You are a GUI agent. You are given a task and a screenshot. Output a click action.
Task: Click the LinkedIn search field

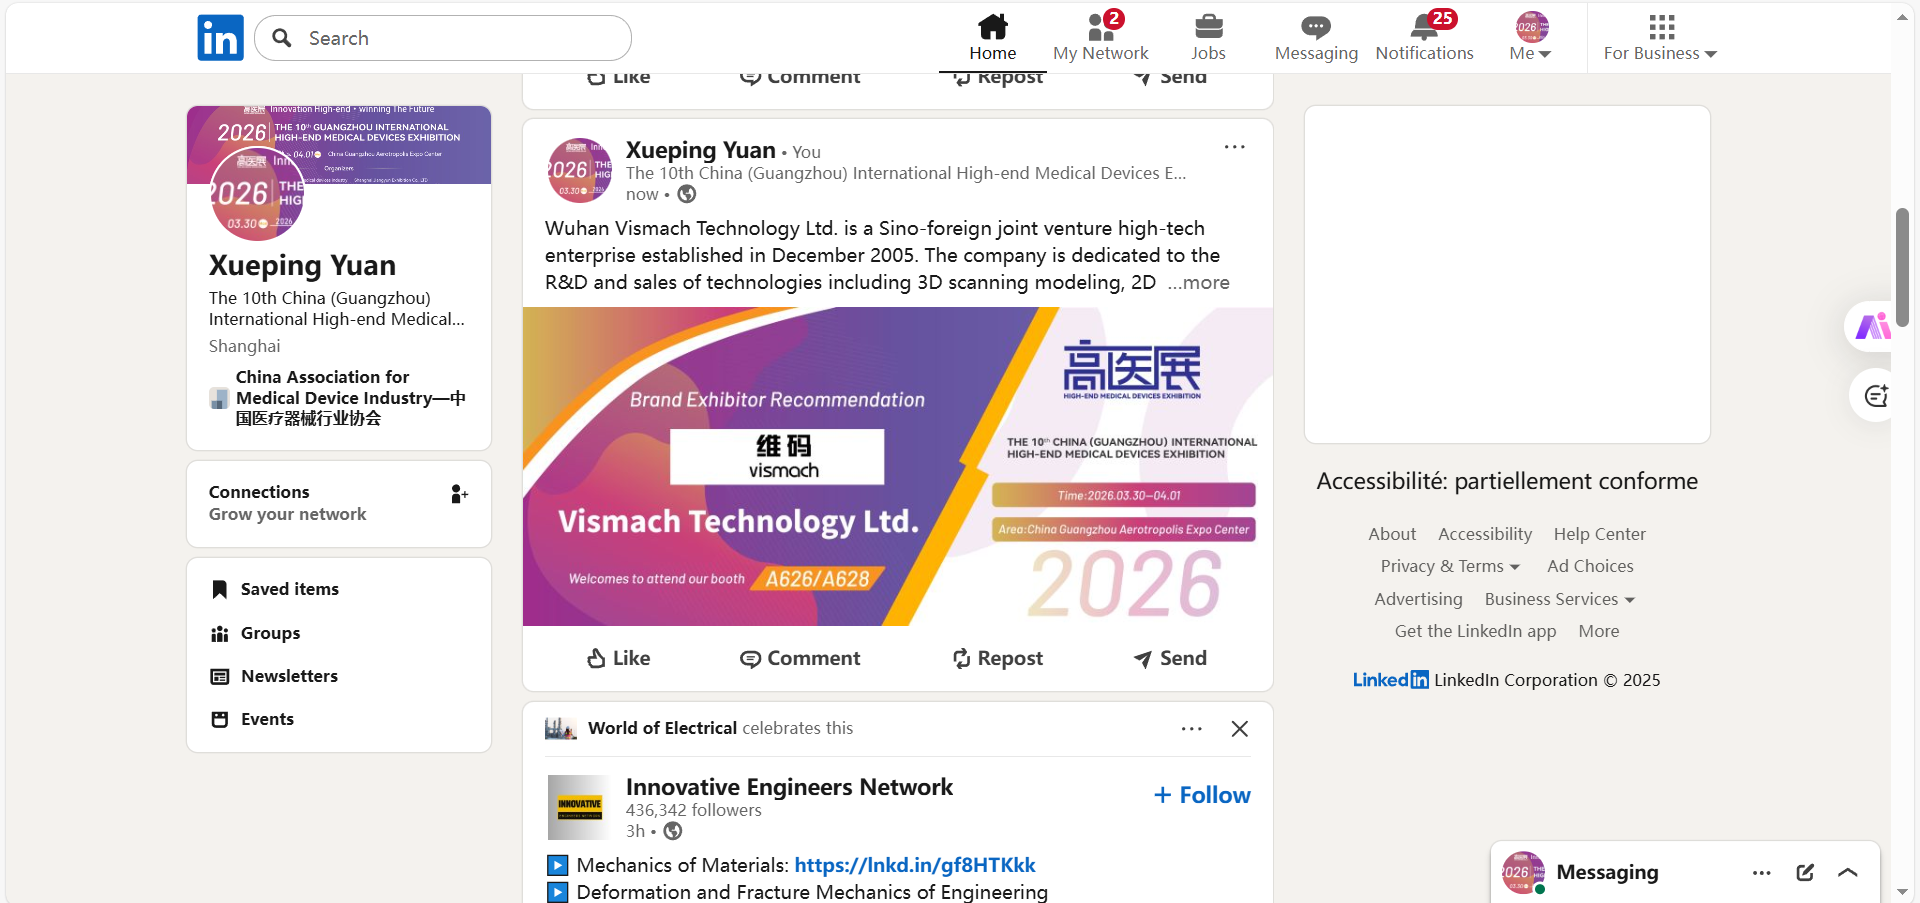pyautogui.click(x=443, y=38)
